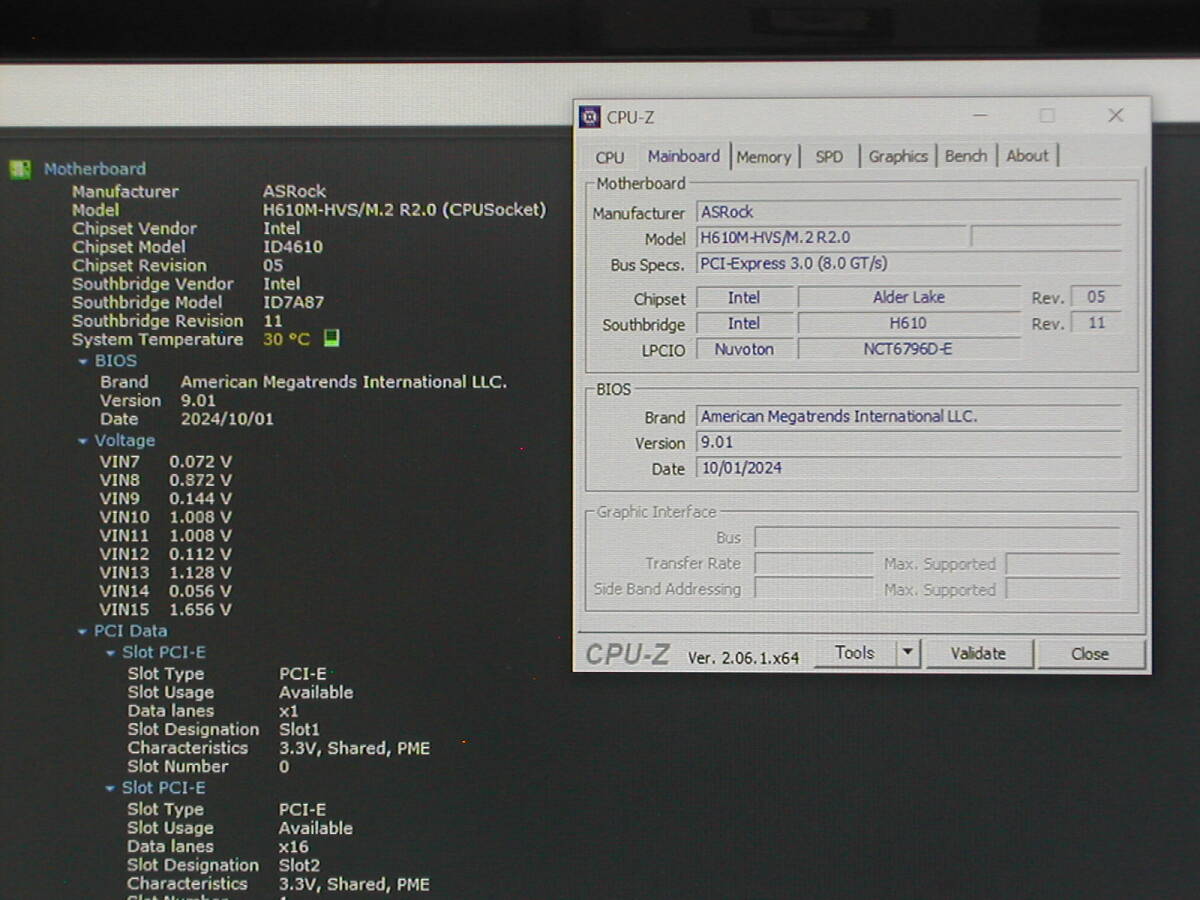Open the Bench tab in CPU-Z
Viewport: 1200px width, 900px height.
pos(966,156)
